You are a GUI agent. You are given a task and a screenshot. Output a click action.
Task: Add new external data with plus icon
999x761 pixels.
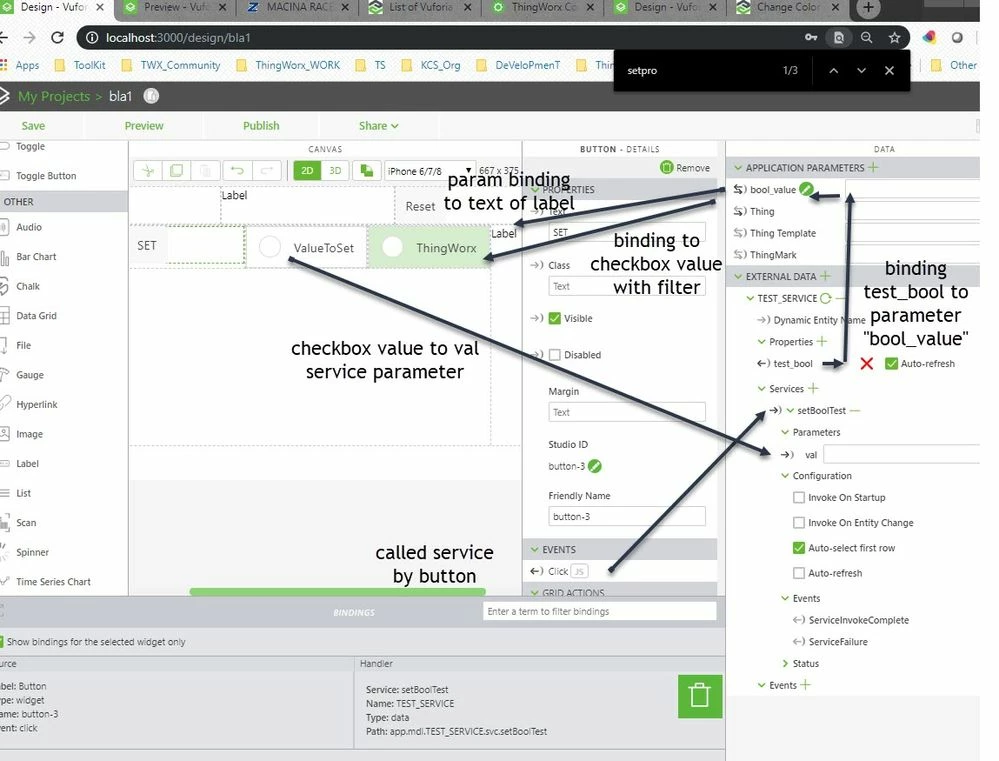[x=825, y=276]
